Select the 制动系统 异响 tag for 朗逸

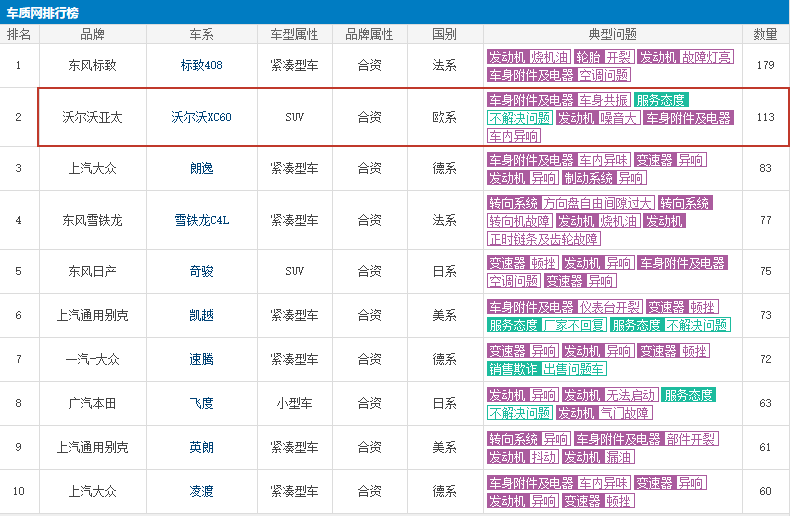[604, 178]
